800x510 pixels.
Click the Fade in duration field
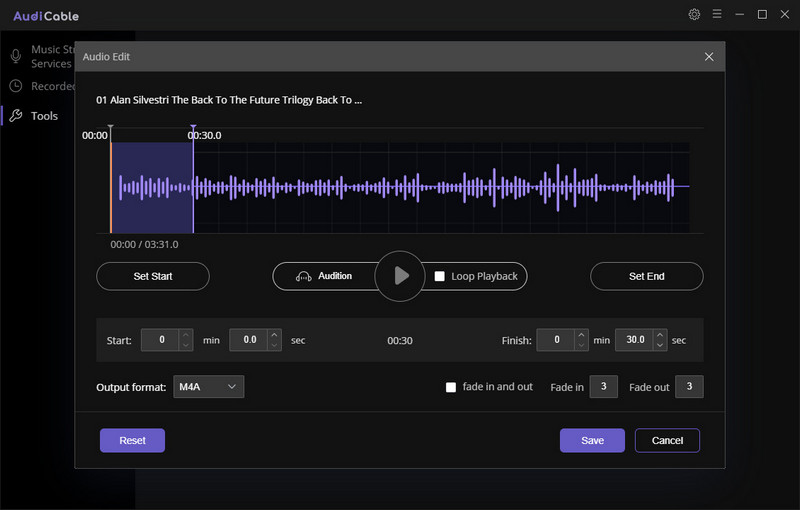604,387
